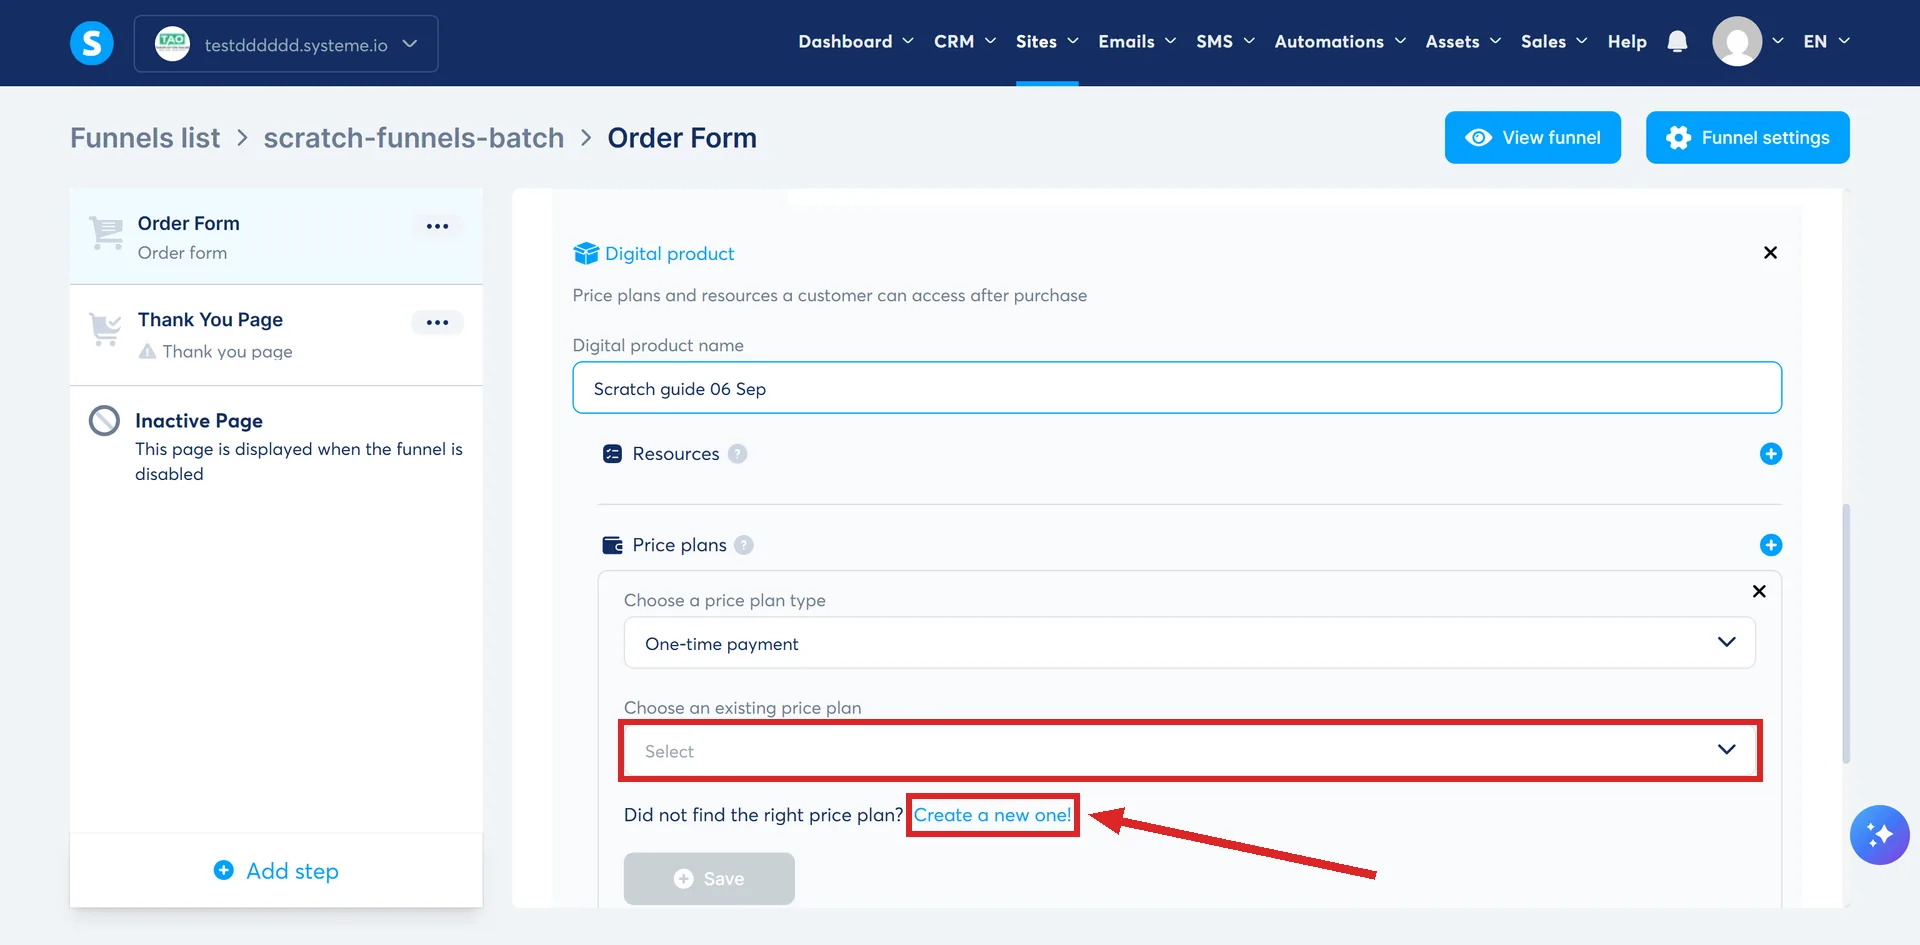Open the Sites menu

coord(1047,42)
